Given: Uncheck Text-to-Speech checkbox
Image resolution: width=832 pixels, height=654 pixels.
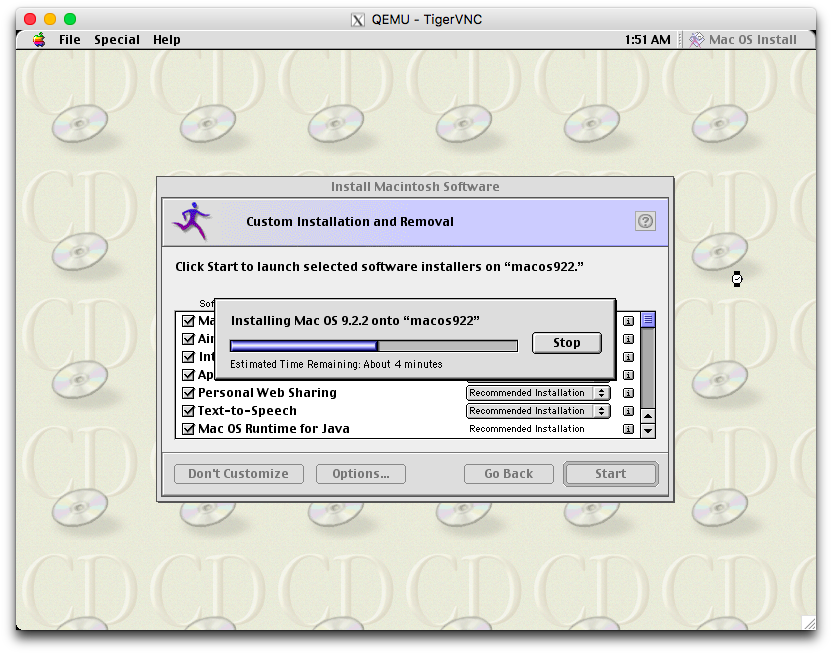Looking at the screenshot, I should click(x=188, y=411).
